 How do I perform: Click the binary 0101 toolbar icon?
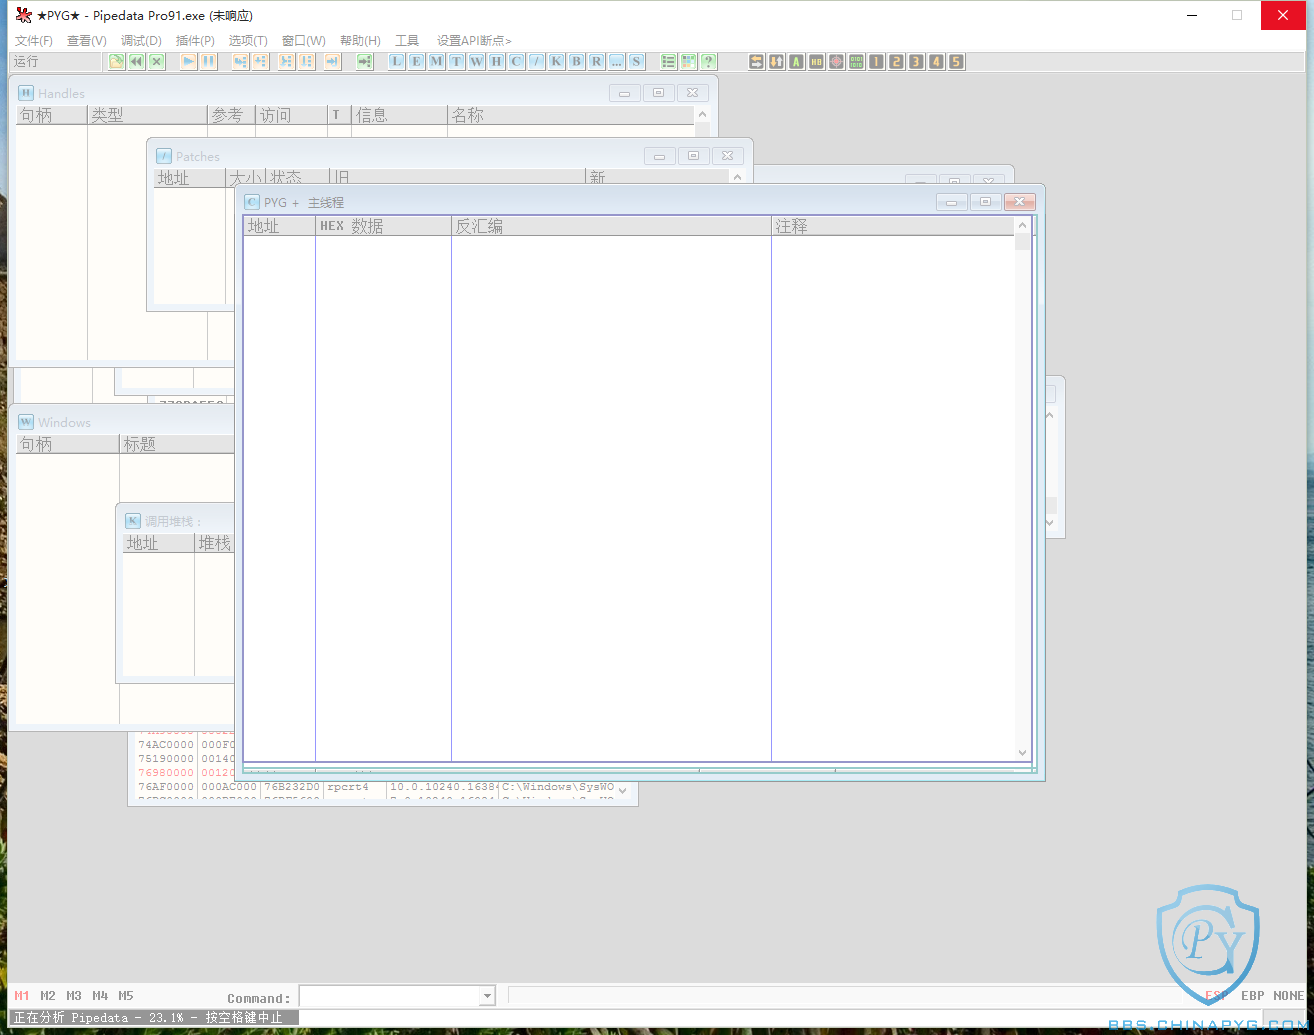click(x=856, y=61)
